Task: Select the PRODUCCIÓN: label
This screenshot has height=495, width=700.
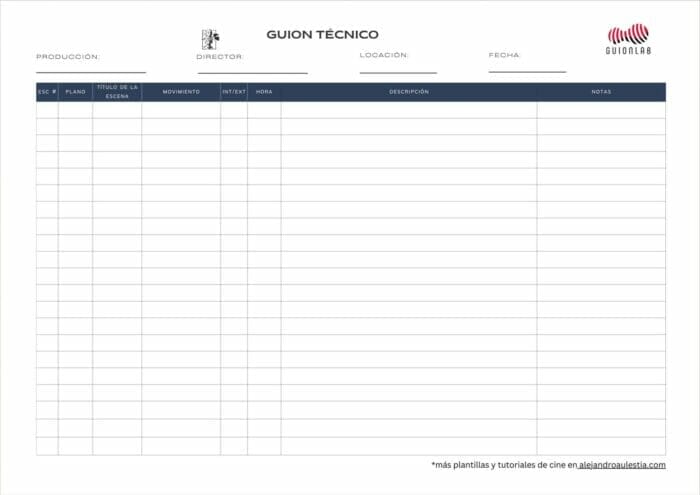Action: click(67, 57)
